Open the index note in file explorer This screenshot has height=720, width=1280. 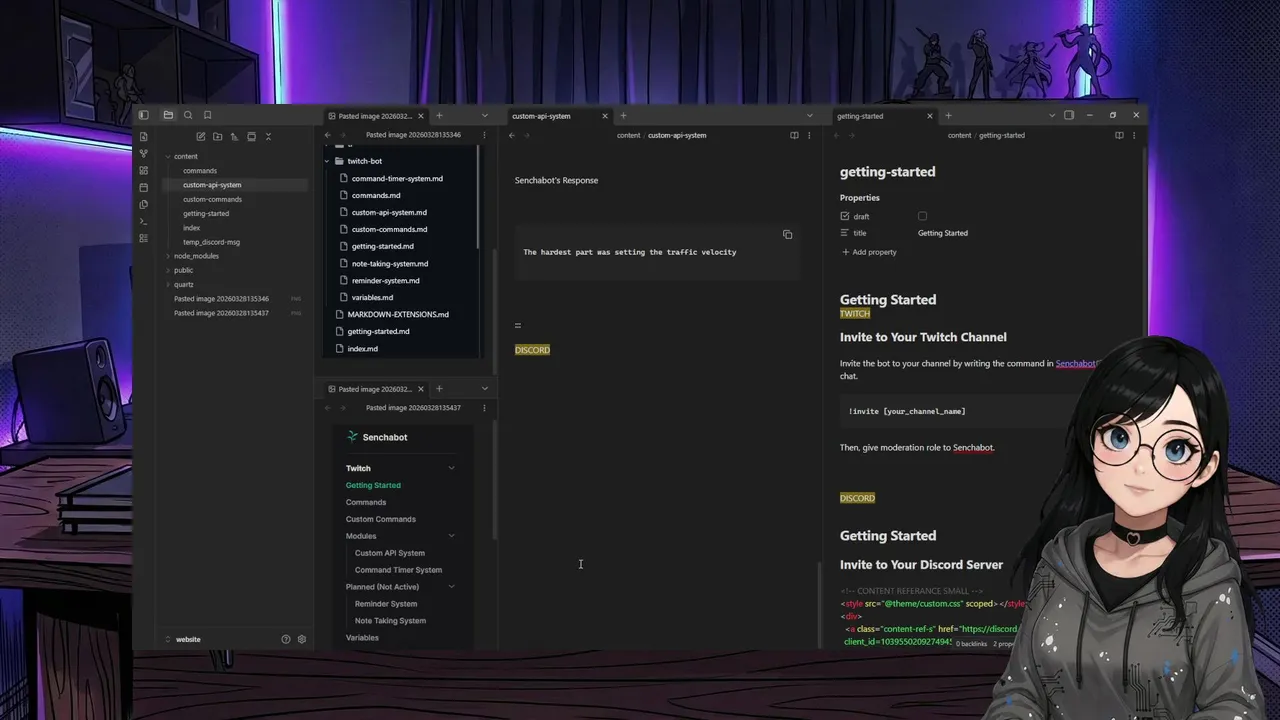click(x=191, y=228)
